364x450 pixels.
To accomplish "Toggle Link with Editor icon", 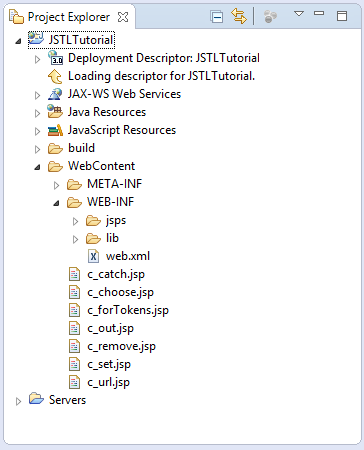I will (239, 16).
